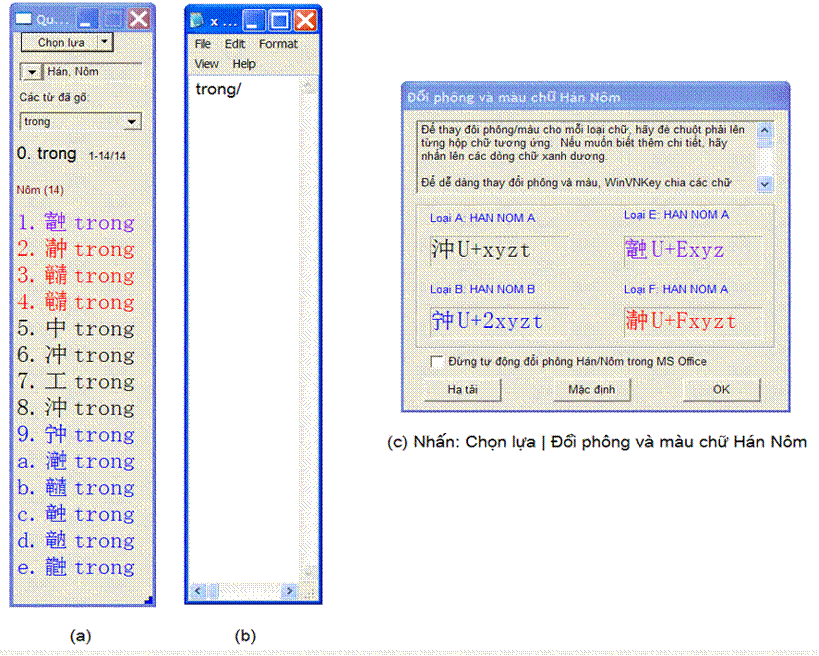Open the File menu in Notepad

[x=202, y=44]
